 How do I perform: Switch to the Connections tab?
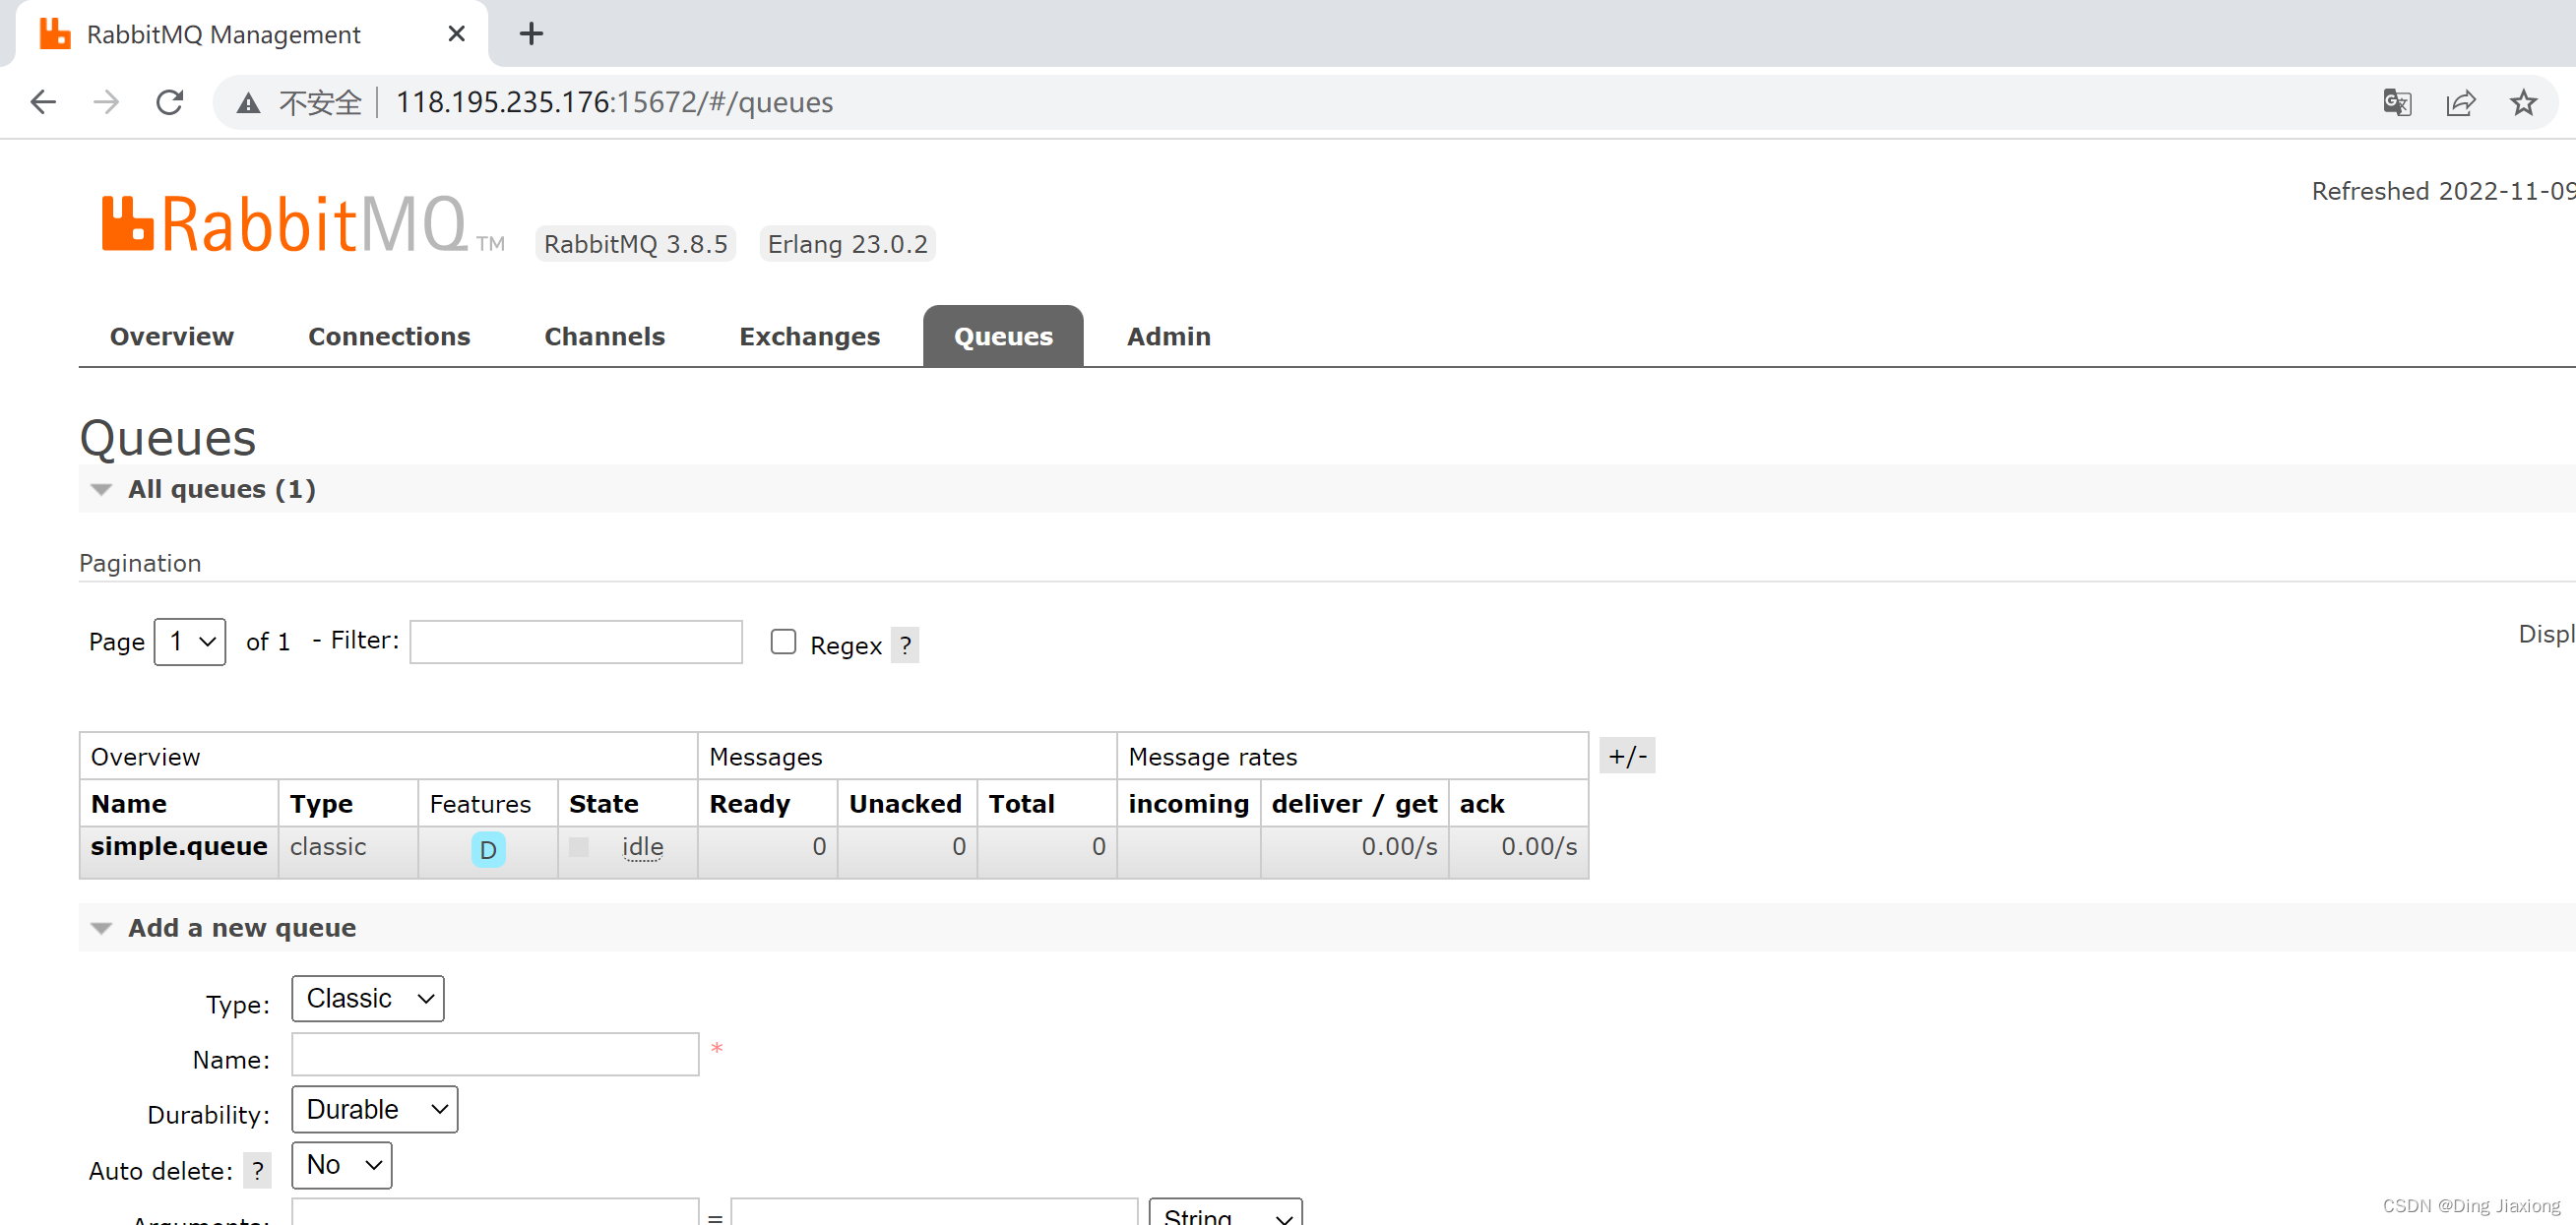389,337
